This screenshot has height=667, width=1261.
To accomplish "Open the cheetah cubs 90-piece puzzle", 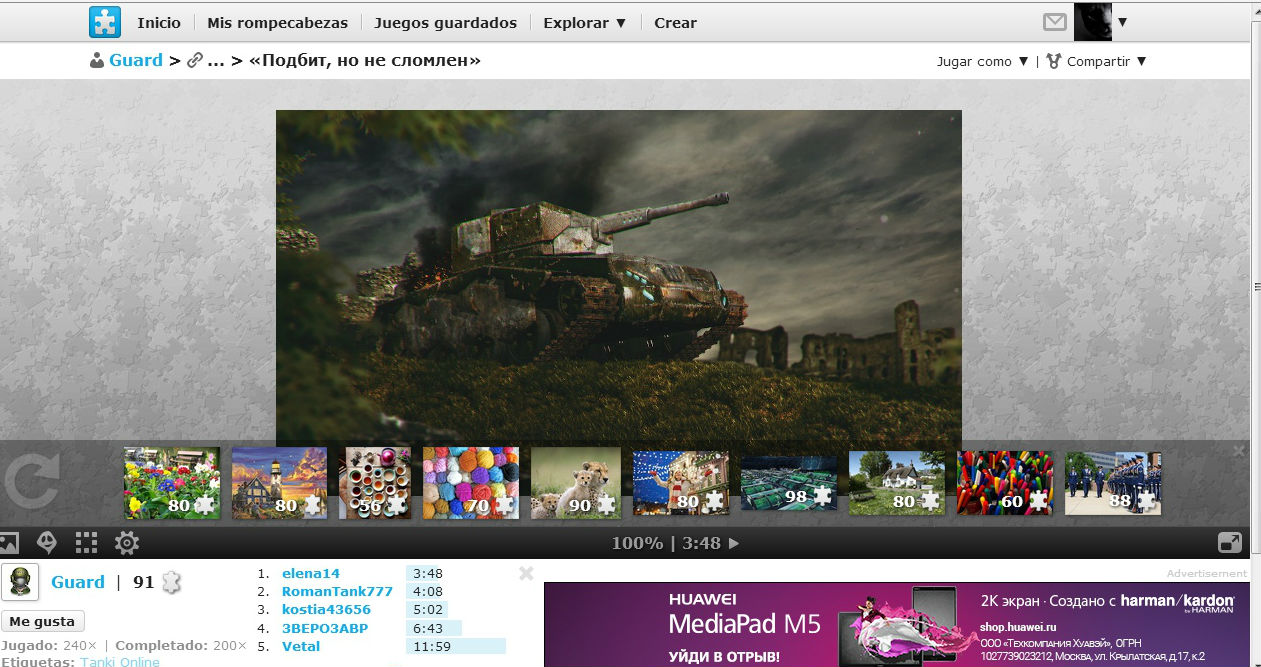I will tap(576, 482).
